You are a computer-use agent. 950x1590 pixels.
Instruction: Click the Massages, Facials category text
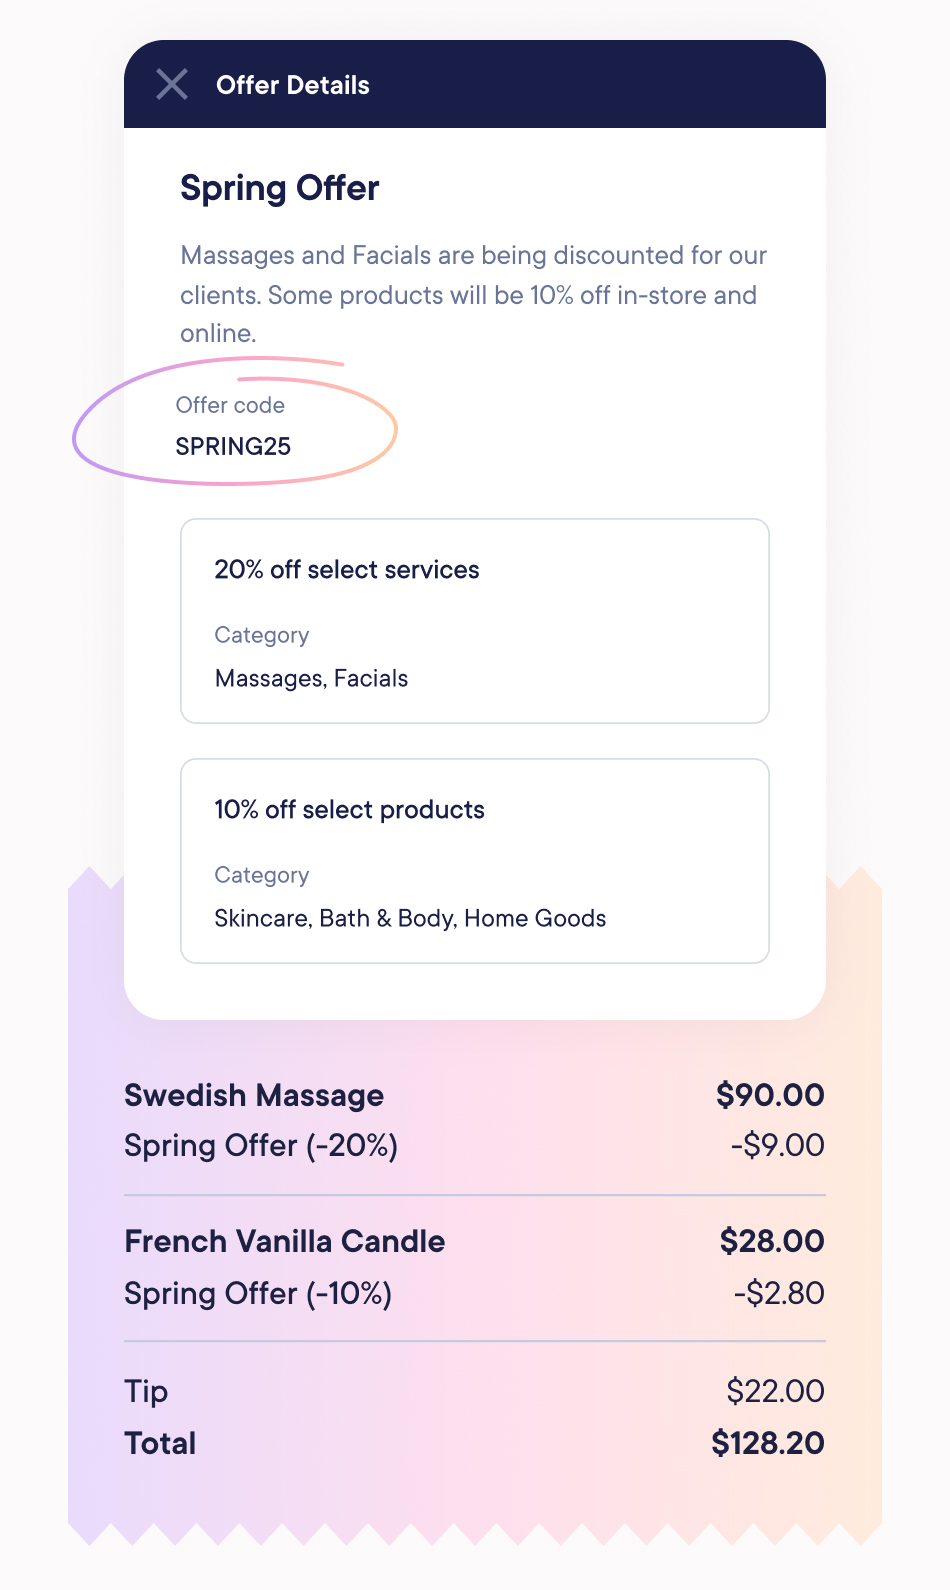click(x=311, y=678)
